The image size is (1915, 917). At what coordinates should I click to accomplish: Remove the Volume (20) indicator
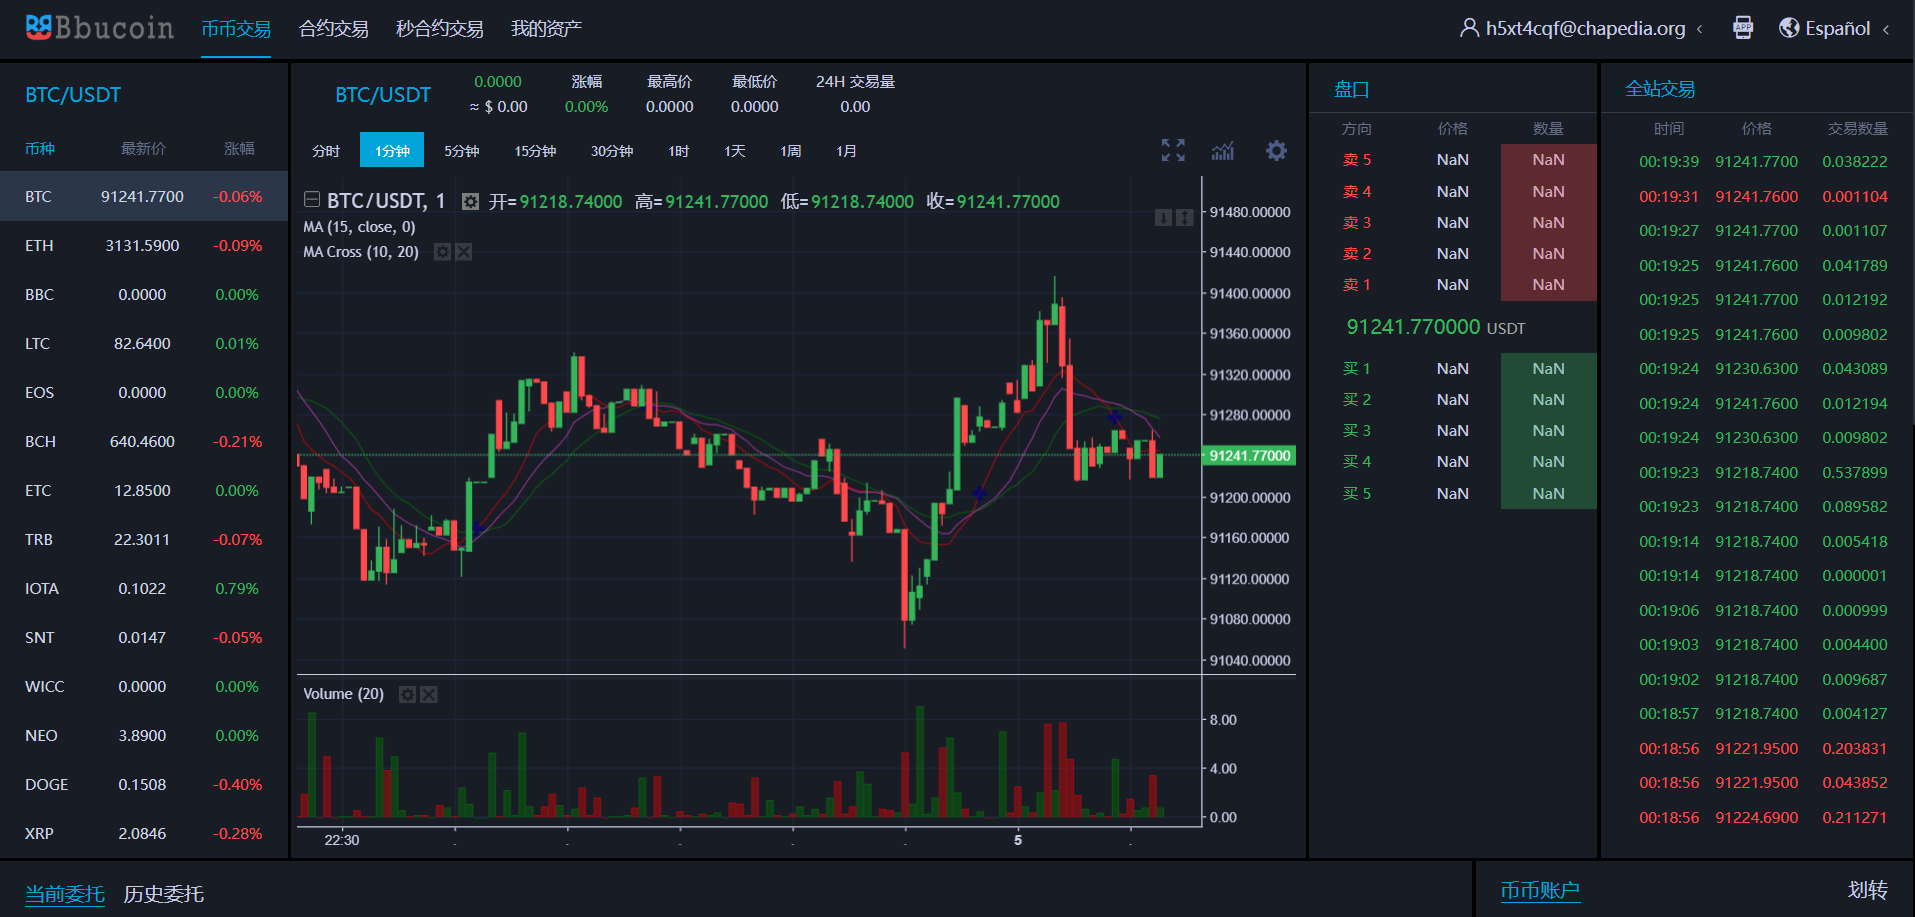tap(429, 694)
